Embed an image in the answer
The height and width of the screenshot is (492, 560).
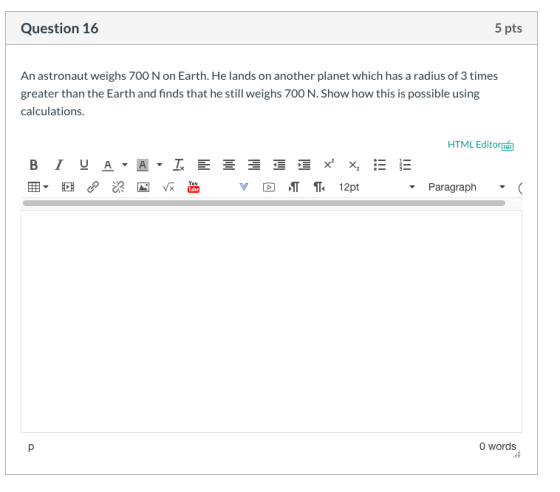[x=143, y=187]
